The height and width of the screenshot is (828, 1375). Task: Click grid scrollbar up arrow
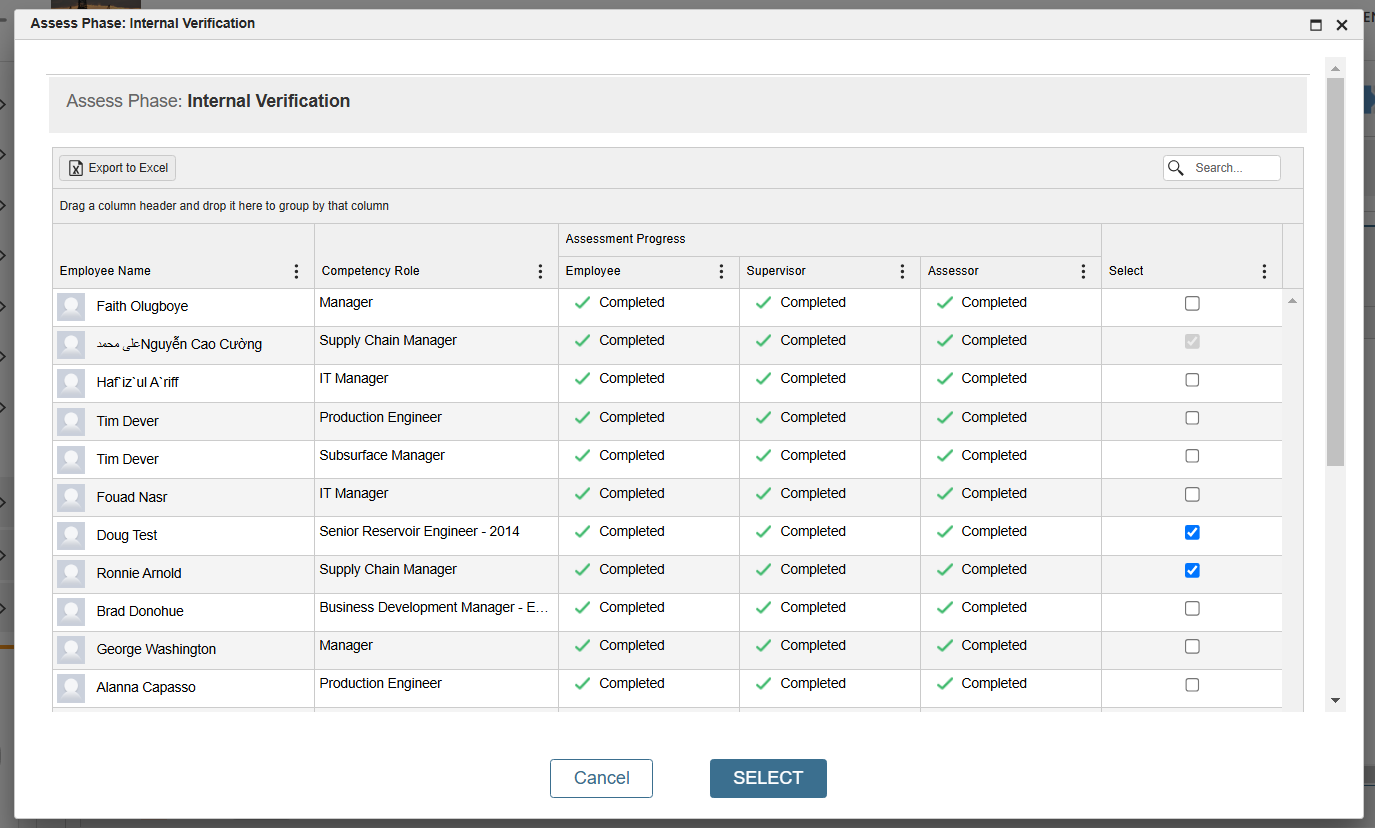point(1292,301)
